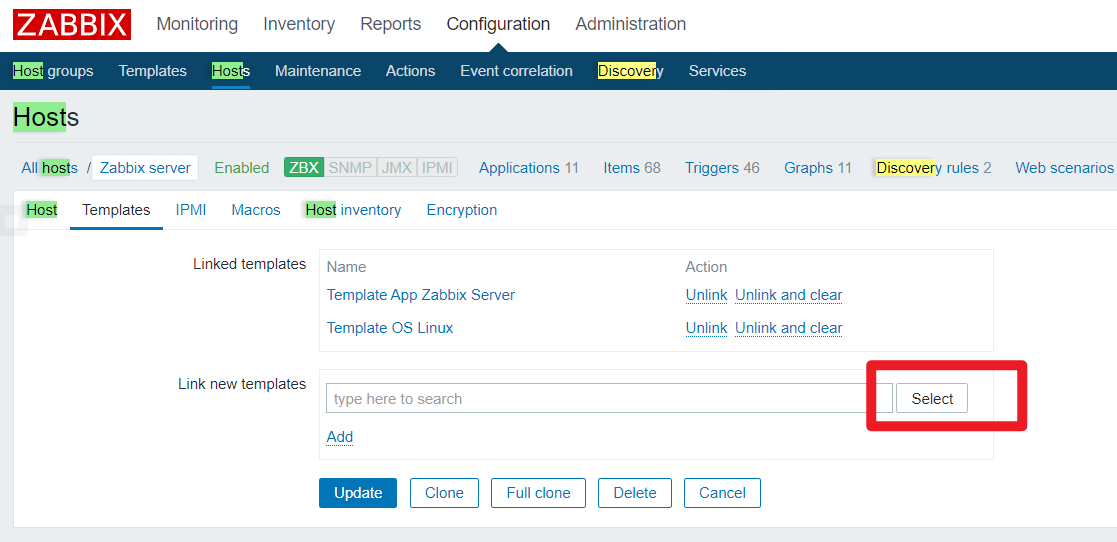The height and width of the screenshot is (542, 1117).
Task: Open the Inventory menu
Action: (x=299, y=24)
